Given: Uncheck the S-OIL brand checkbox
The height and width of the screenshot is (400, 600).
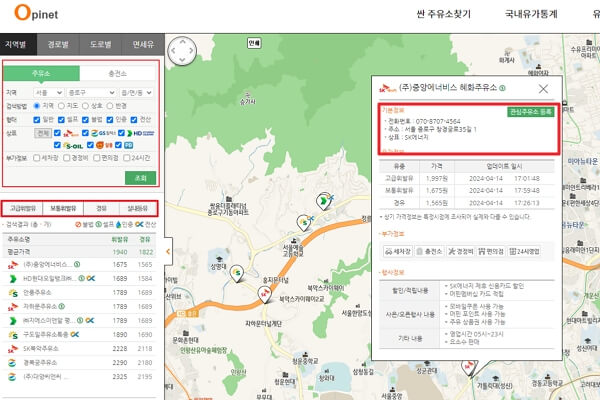Looking at the screenshot, I should click(57, 145).
